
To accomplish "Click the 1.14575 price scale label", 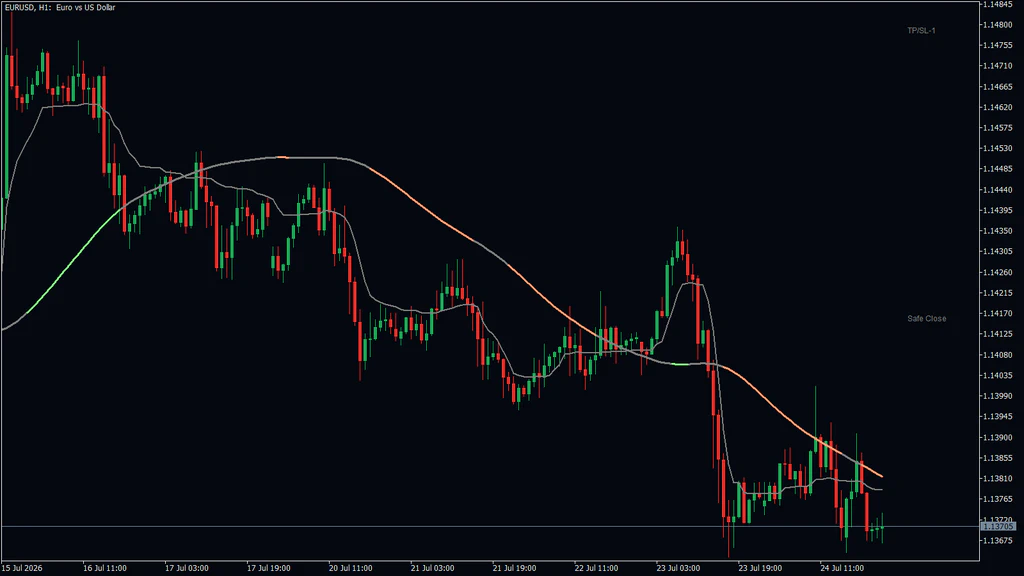I will pyautogui.click(x=997, y=128).
